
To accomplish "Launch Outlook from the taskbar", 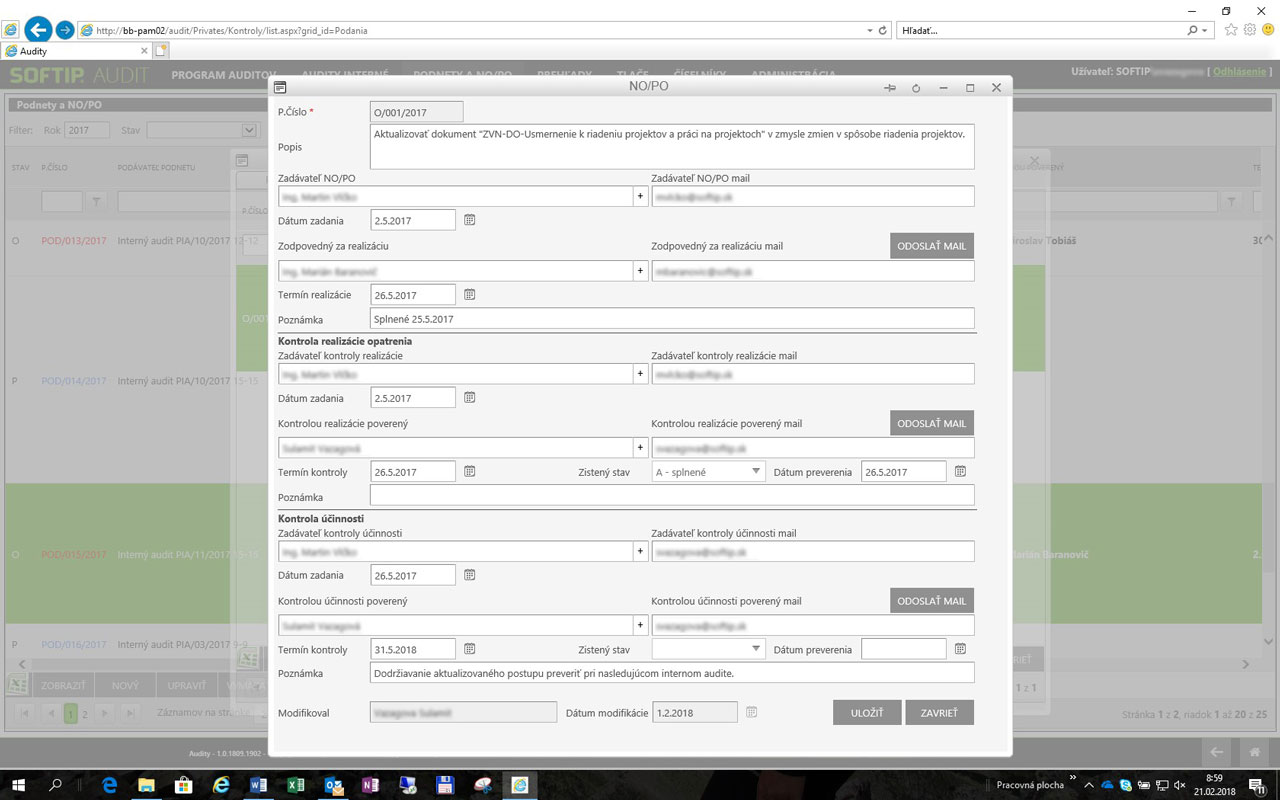I will point(334,785).
